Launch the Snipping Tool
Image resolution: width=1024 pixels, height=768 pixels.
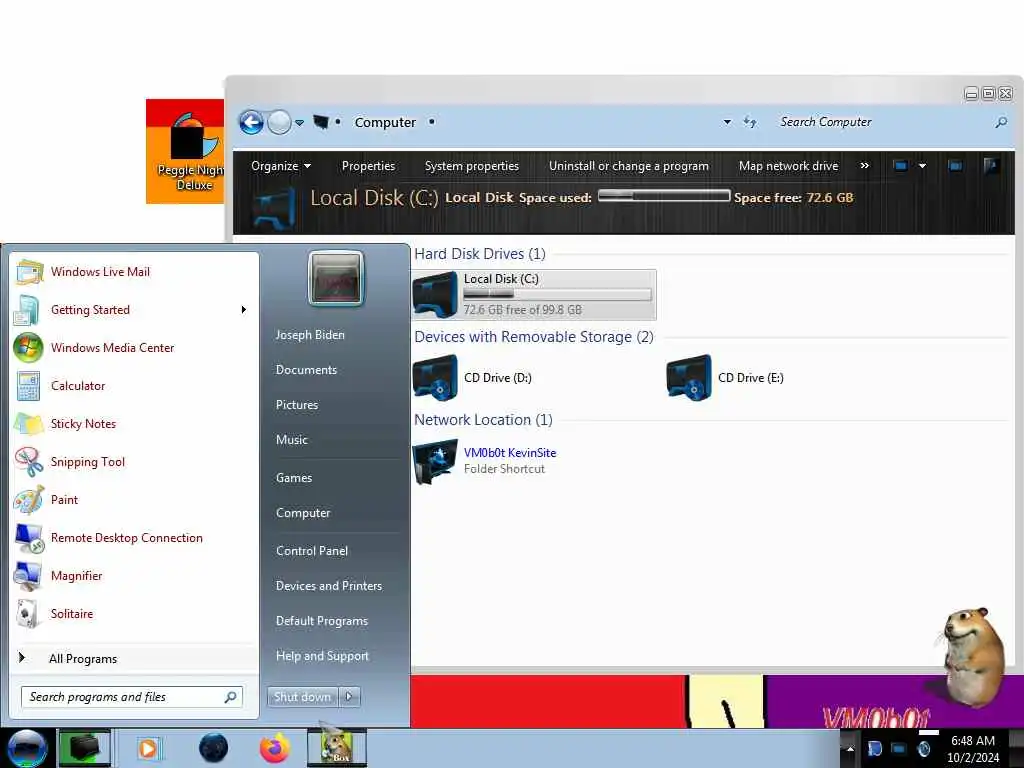tap(135, 462)
